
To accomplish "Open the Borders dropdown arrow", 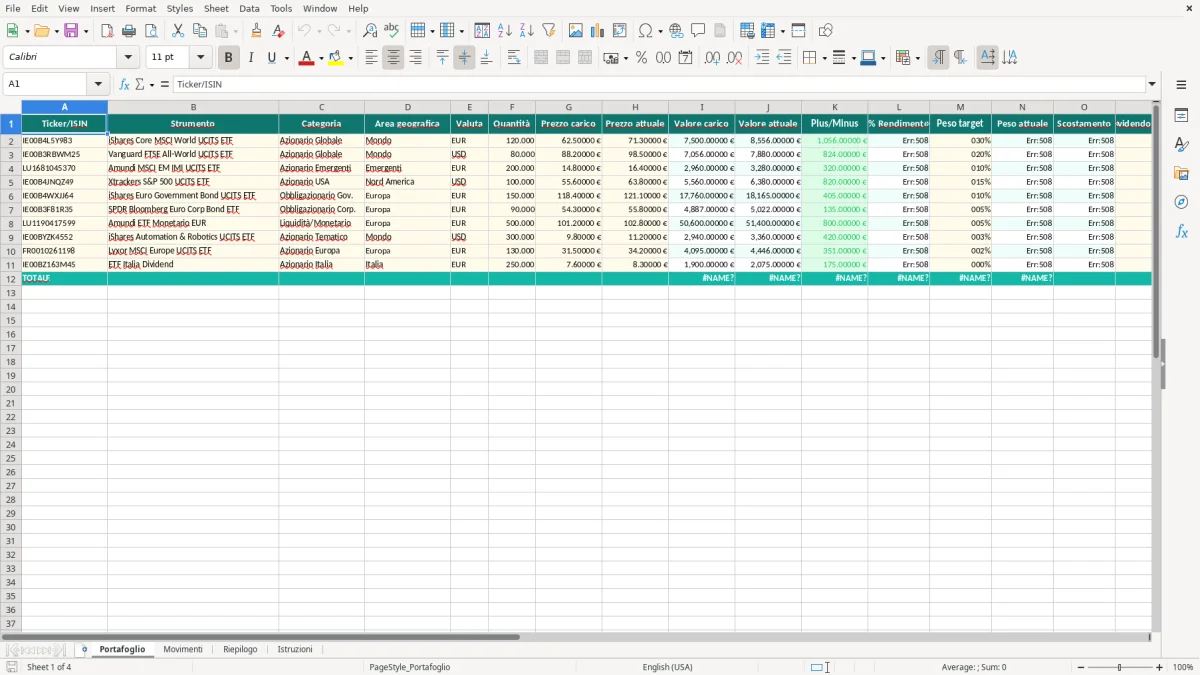I will click(823, 58).
